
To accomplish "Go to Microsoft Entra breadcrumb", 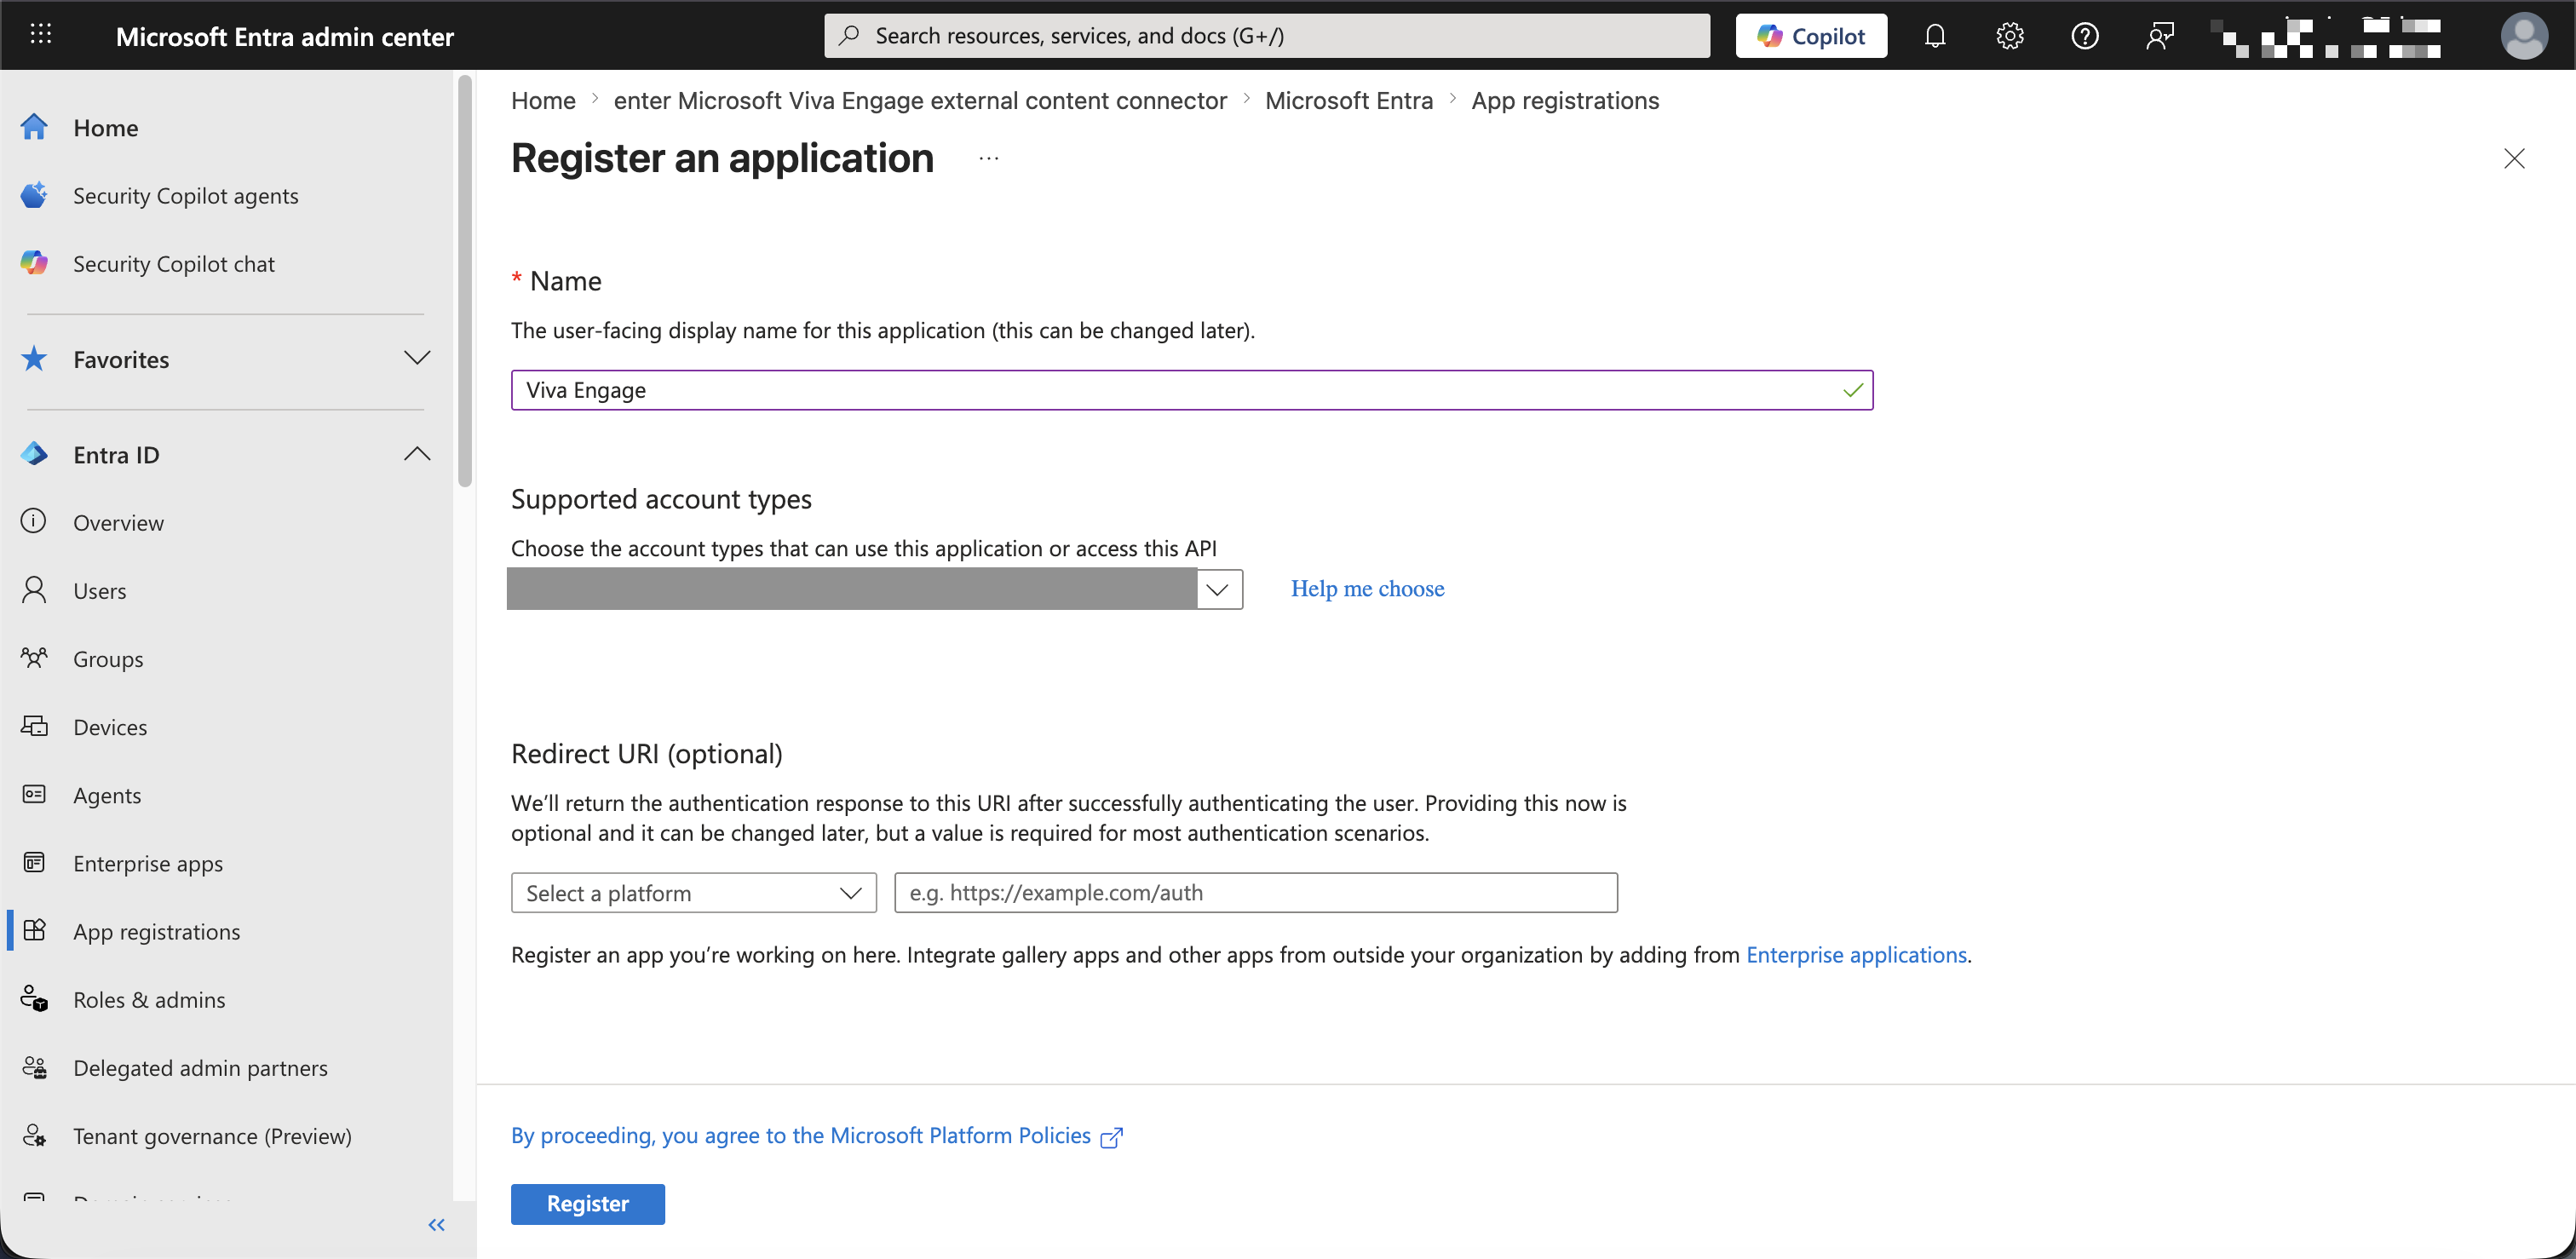I will [1348, 100].
